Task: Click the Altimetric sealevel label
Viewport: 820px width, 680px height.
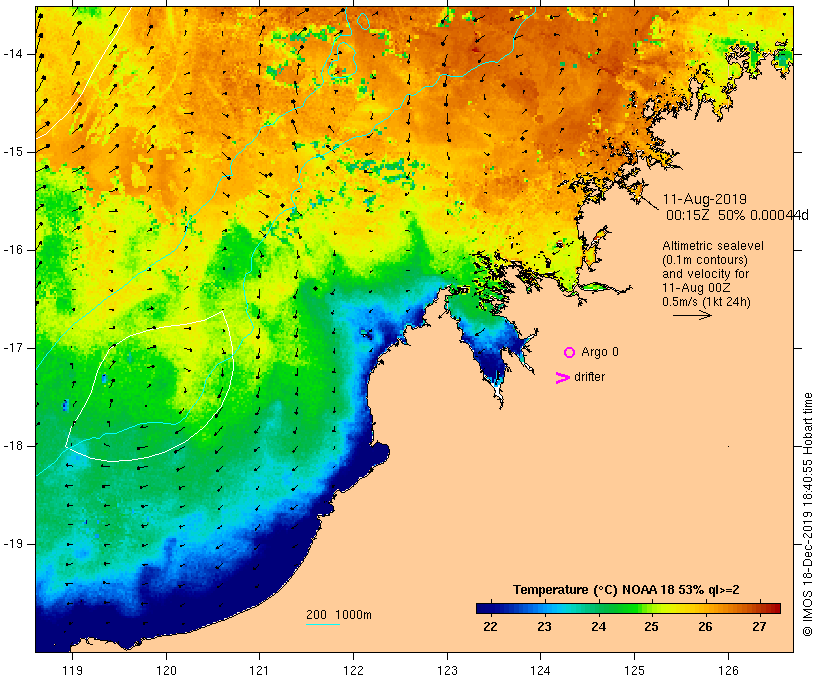Action: pyautogui.click(x=713, y=245)
